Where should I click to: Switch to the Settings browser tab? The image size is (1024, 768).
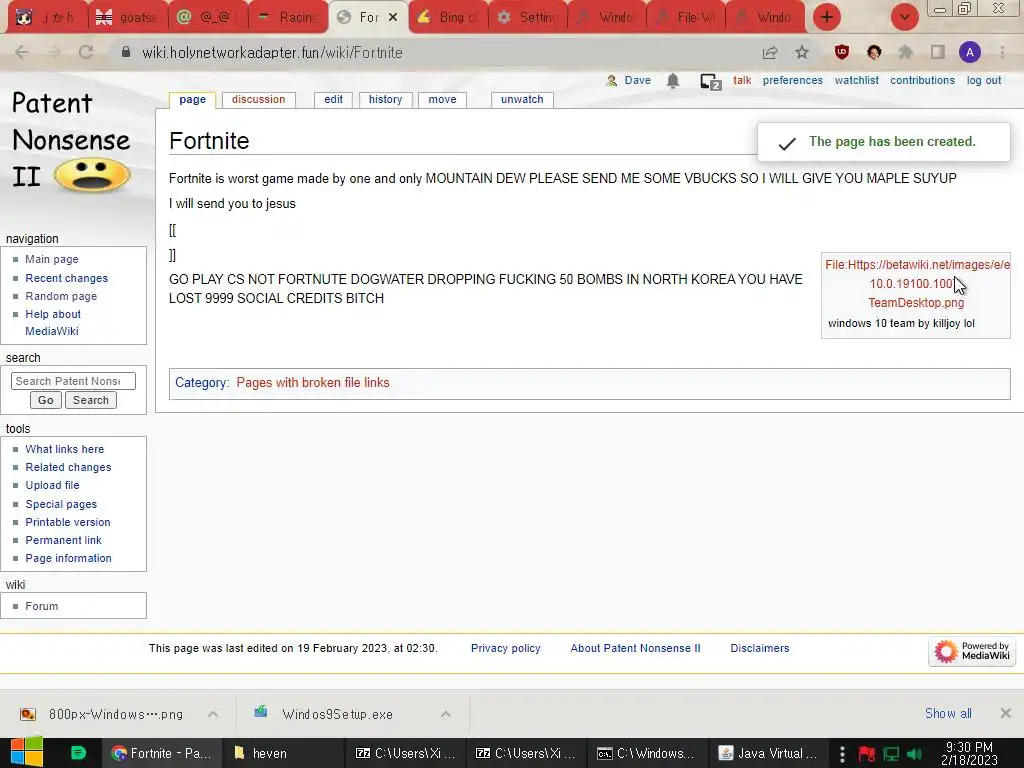pyautogui.click(x=529, y=18)
